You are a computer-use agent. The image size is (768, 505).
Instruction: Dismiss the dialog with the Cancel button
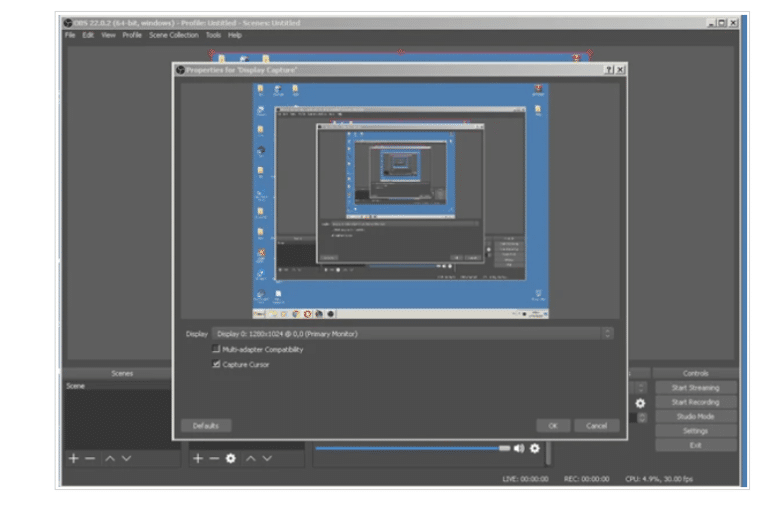pos(597,426)
